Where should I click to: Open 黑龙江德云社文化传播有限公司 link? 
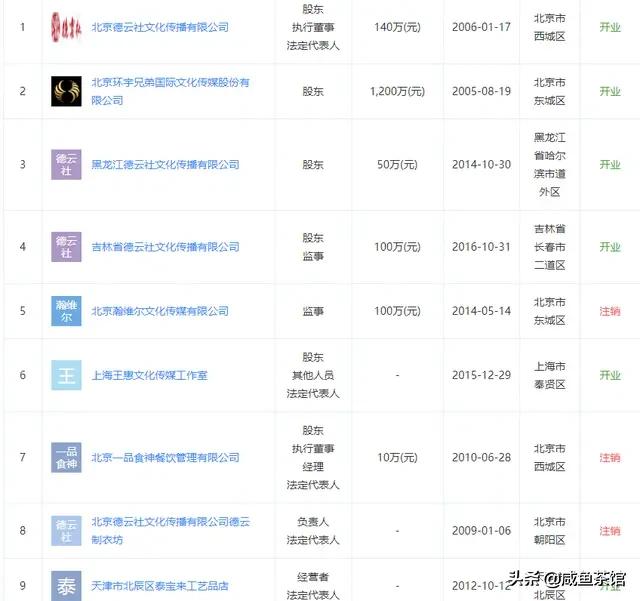(x=165, y=165)
